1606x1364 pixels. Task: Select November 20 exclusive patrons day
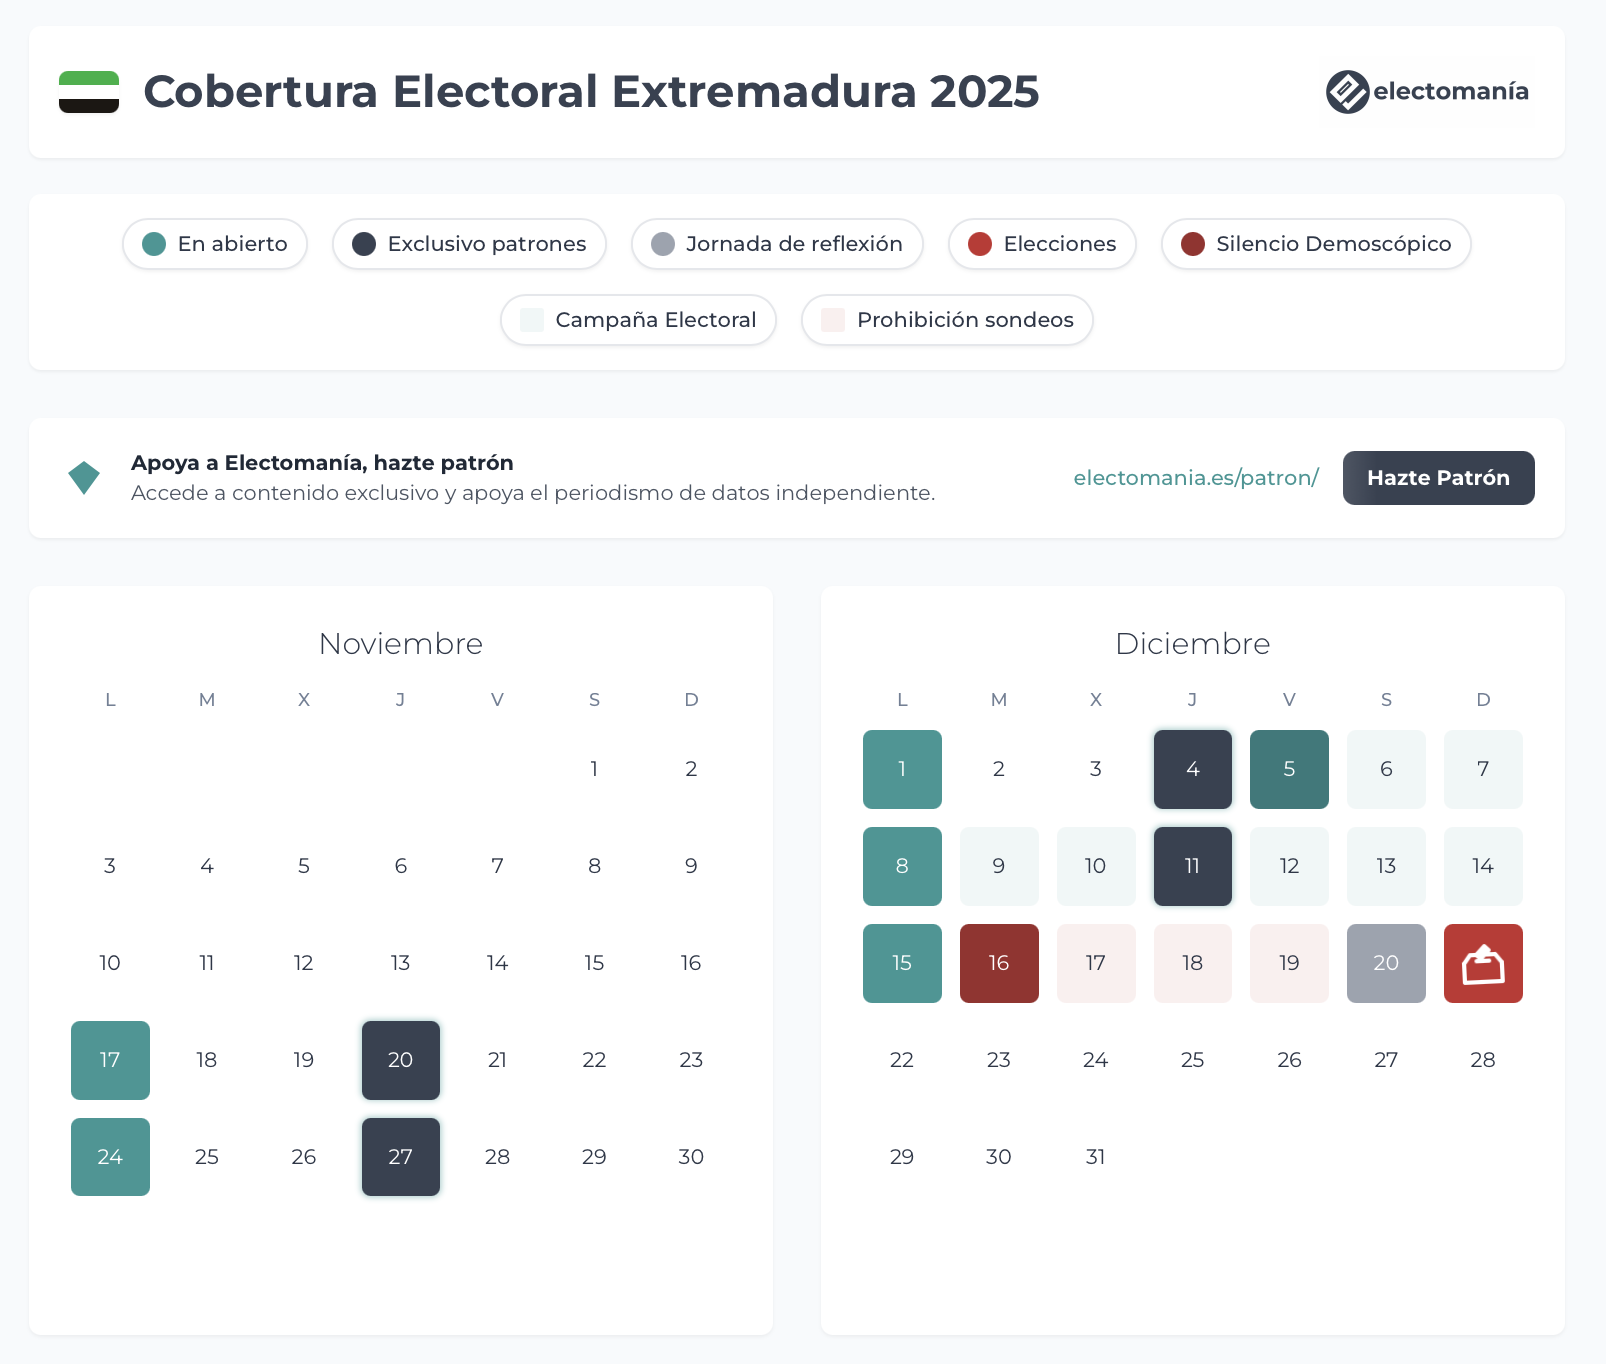(401, 1061)
